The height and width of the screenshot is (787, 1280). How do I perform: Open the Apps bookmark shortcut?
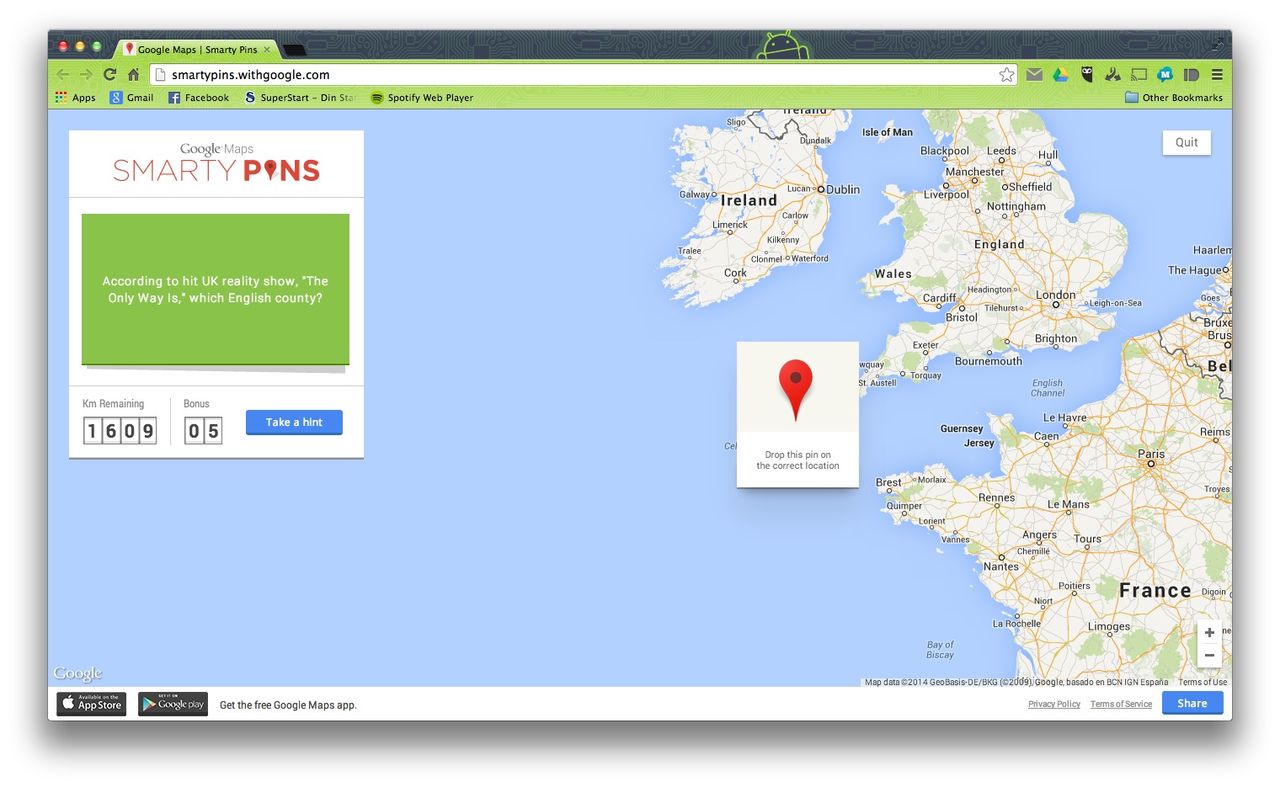click(x=75, y=98)
